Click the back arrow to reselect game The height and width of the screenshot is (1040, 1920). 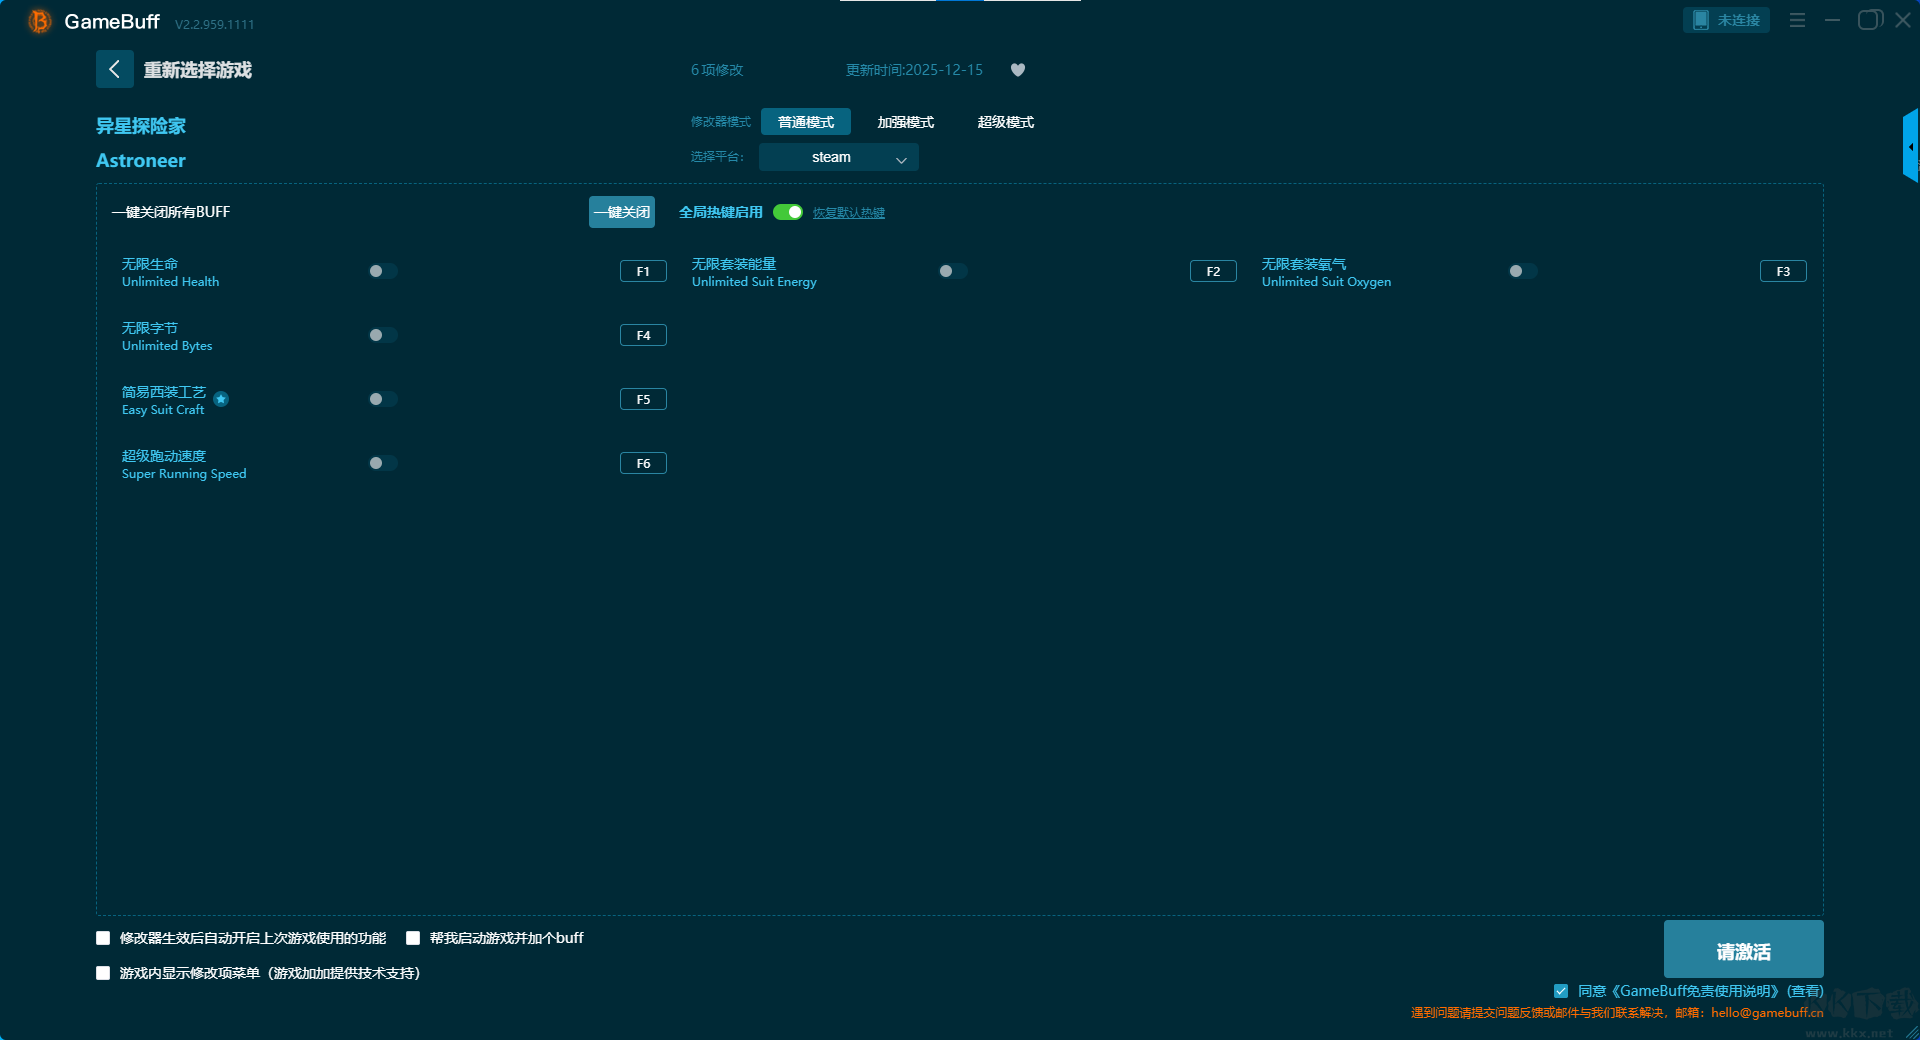click(114, 69)
